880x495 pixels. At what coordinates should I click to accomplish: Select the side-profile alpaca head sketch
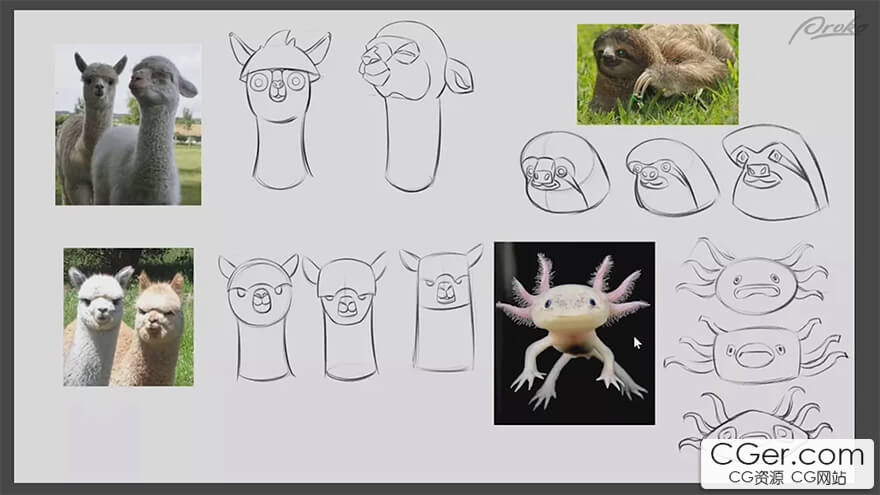click(415, 107)
